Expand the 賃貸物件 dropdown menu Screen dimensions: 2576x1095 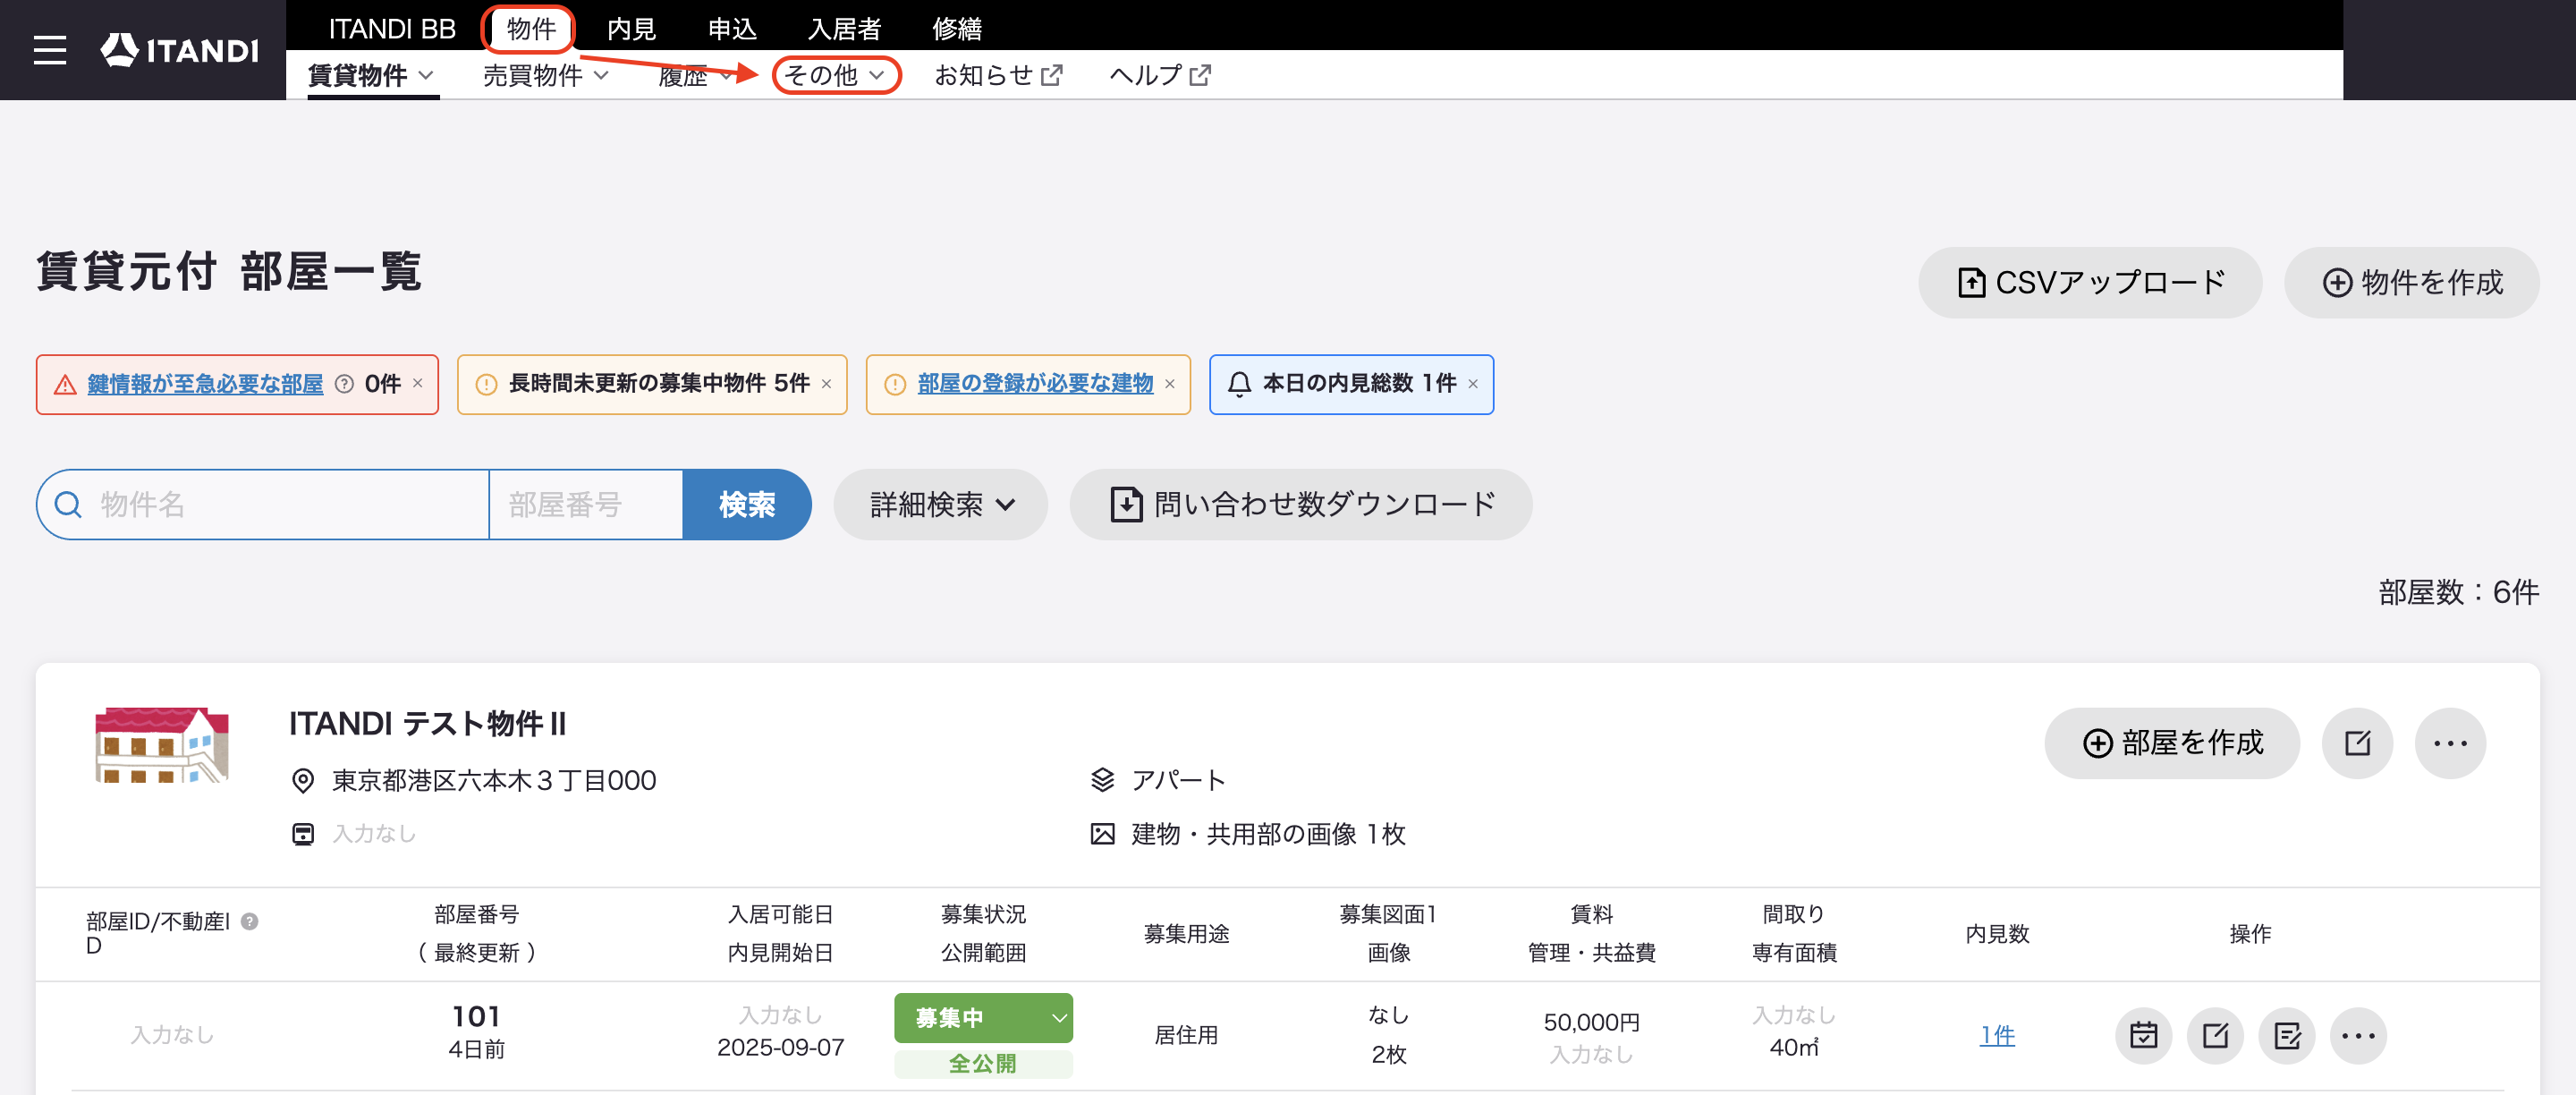[371, 75]
